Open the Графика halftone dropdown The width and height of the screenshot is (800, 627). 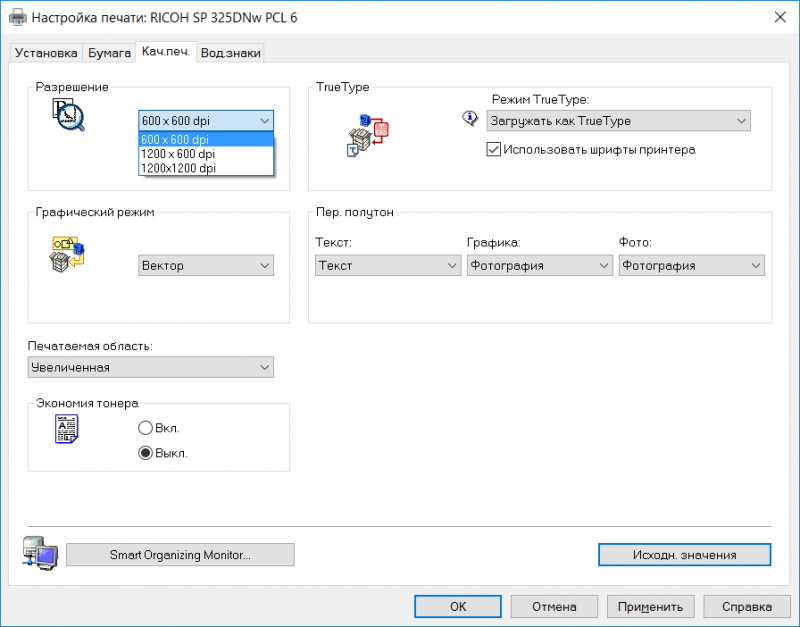540,265
